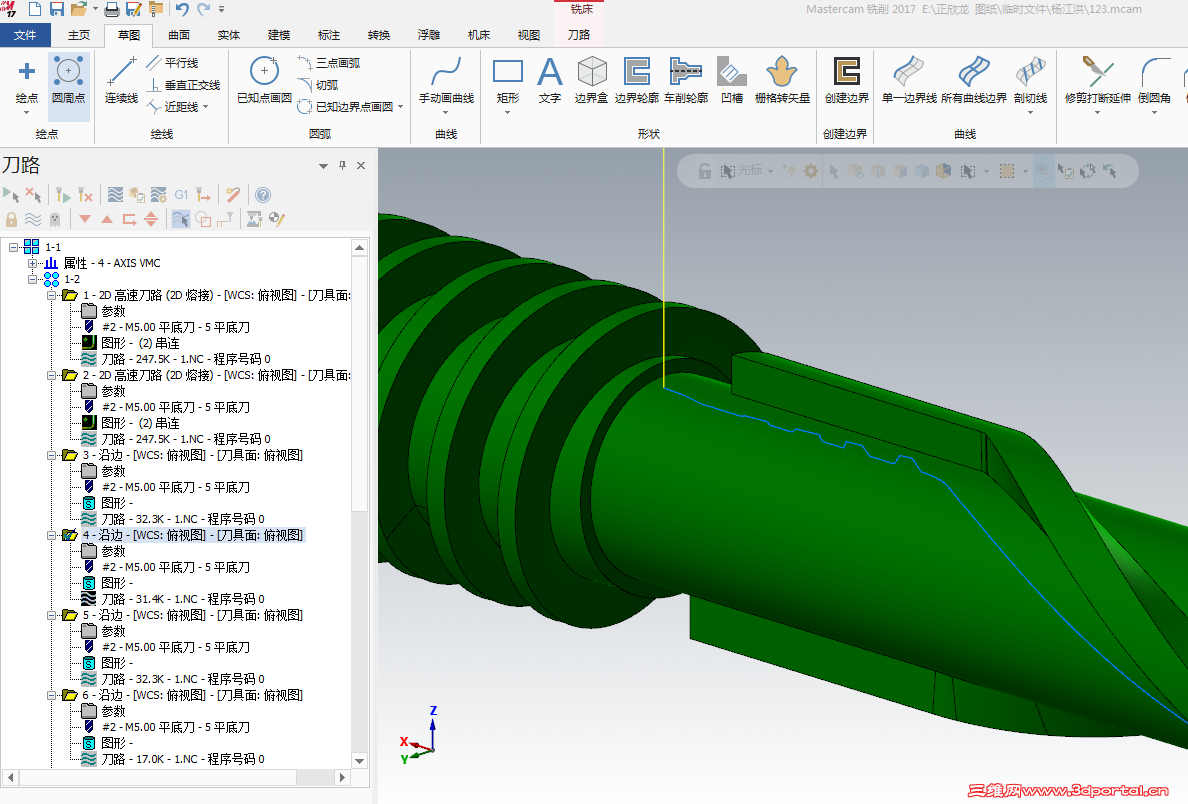Open the 文件 file menu
Image resolution: width=1188 pixels, height=804 pixels.
(25, 35)
